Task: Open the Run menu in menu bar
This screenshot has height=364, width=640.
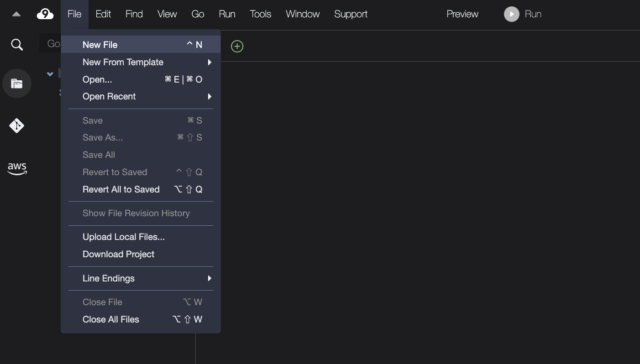Action: coord(227,14)
